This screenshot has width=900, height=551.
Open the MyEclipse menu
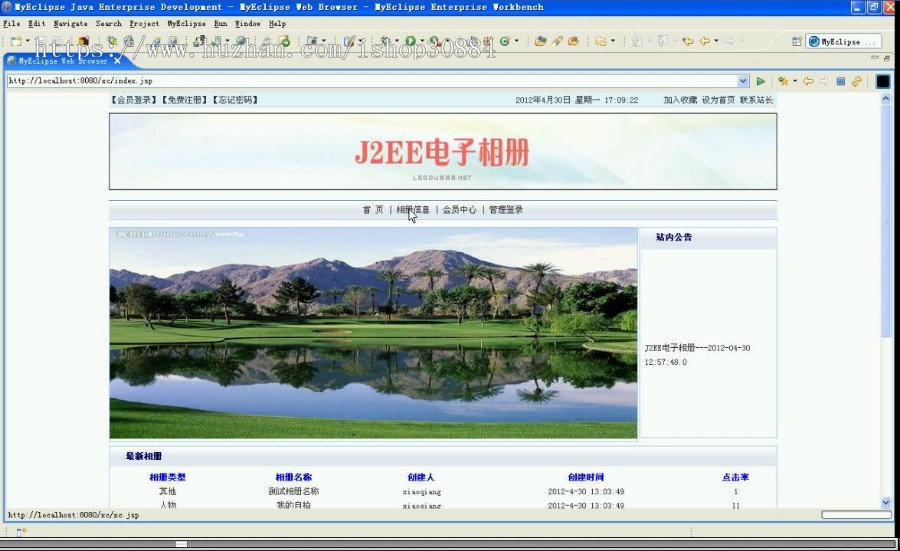tap(186, 24)
